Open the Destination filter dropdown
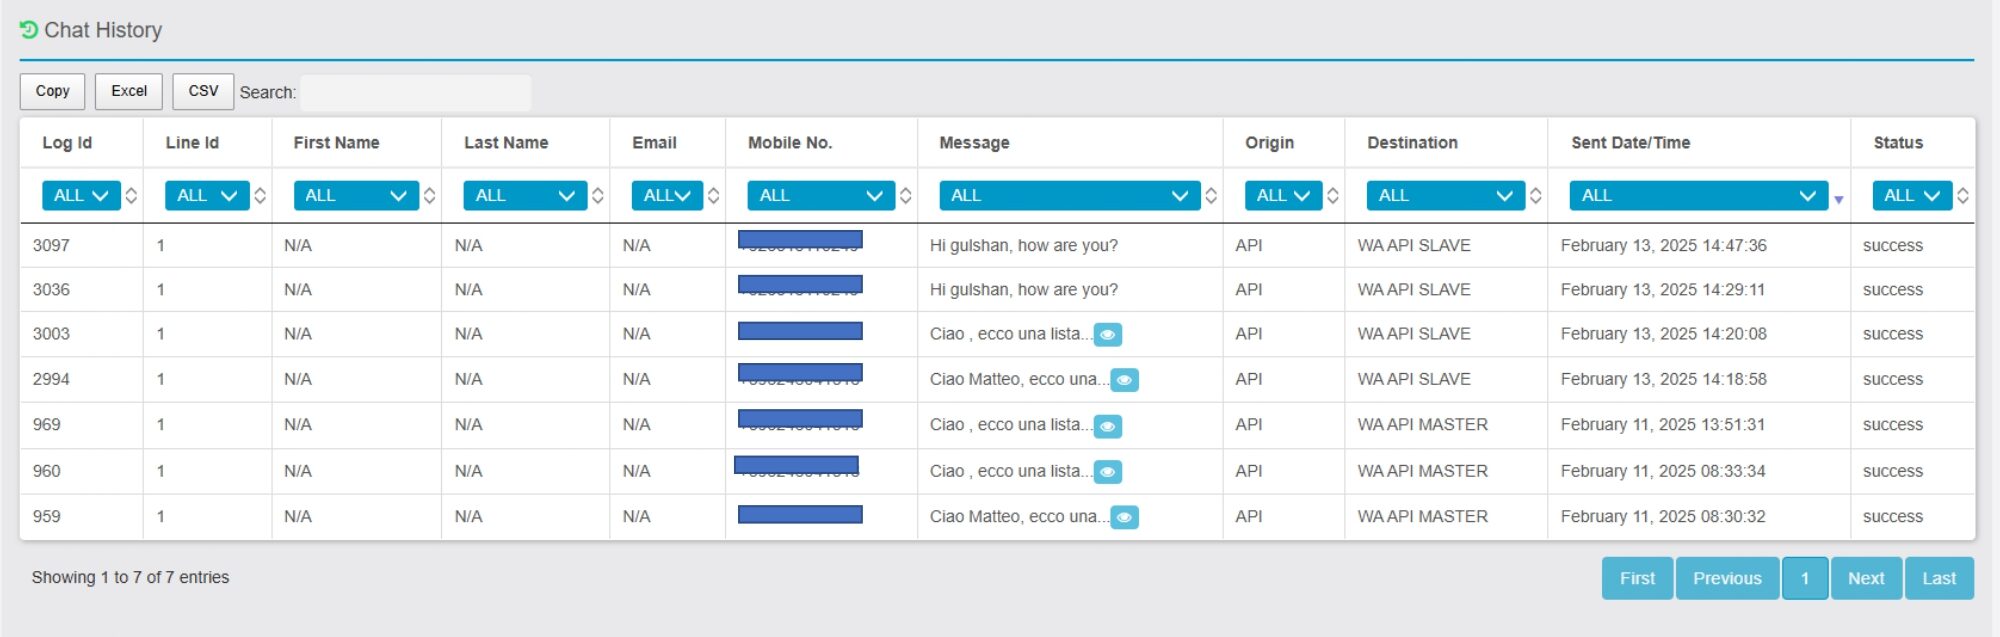This screenshot has height=637, width=2000. click(1445, 196)
